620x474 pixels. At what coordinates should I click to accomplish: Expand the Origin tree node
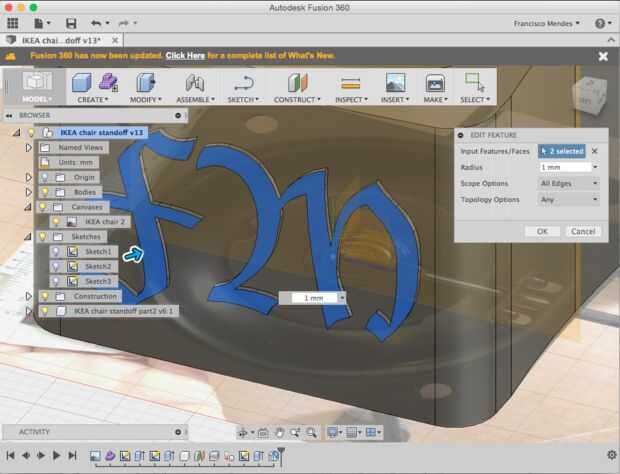click(x=28, y=177)
